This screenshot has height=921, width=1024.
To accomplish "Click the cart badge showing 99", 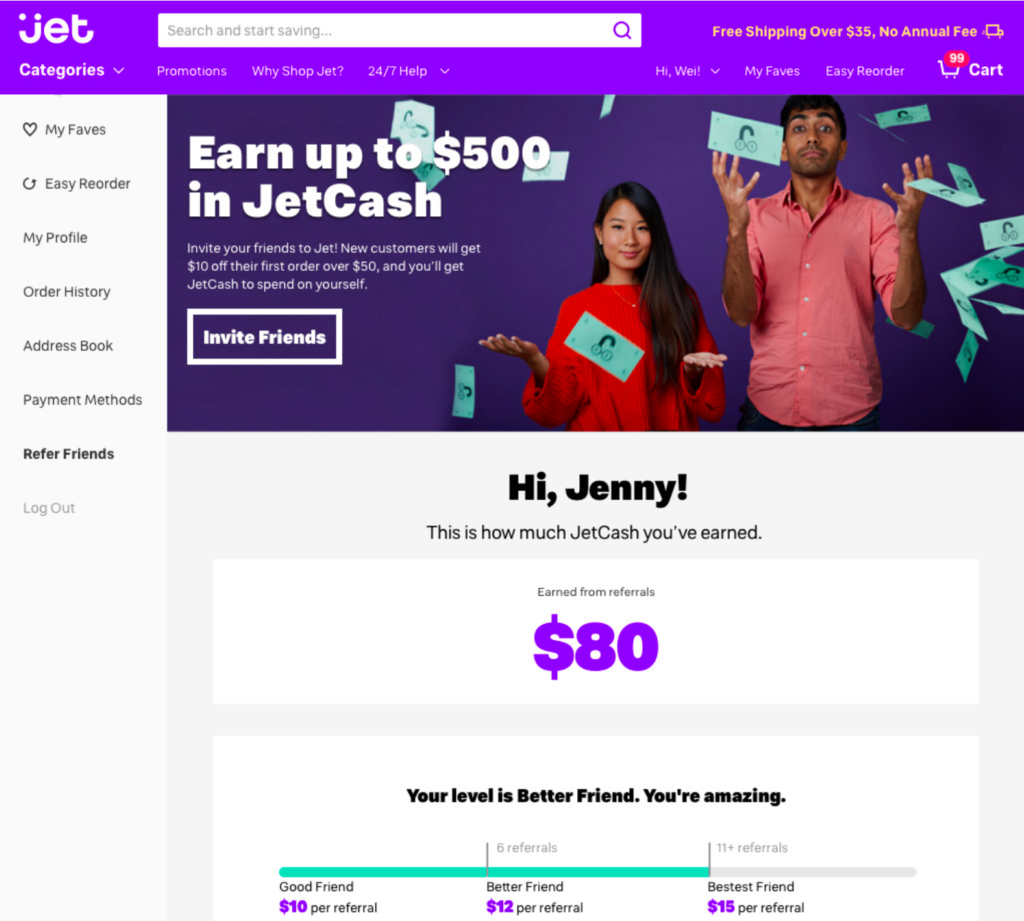I will click(957, 58).
